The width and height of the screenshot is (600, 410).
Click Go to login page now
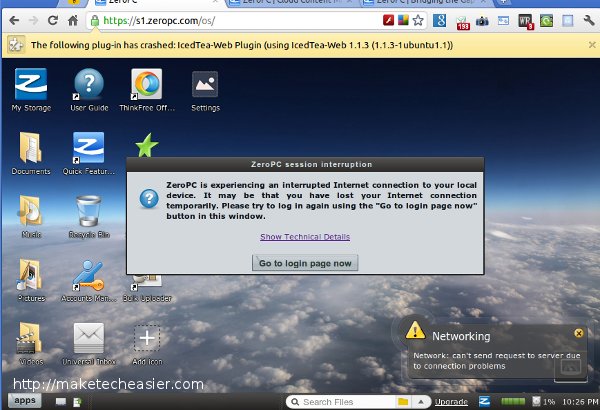(x=305, y=263)
